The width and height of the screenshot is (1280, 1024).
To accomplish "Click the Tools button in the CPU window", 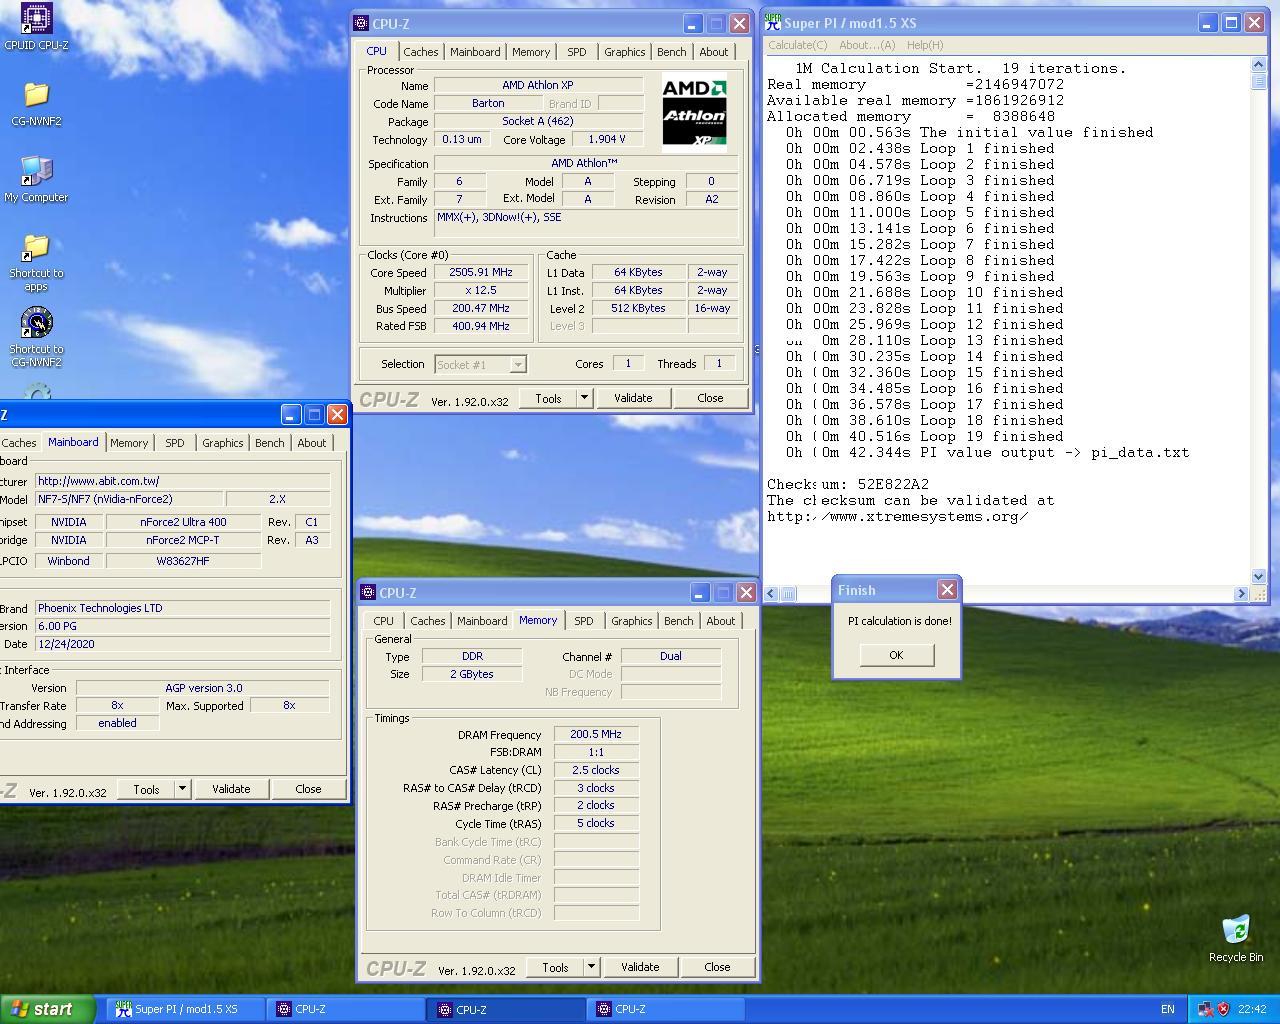I will tap(548, 398).
